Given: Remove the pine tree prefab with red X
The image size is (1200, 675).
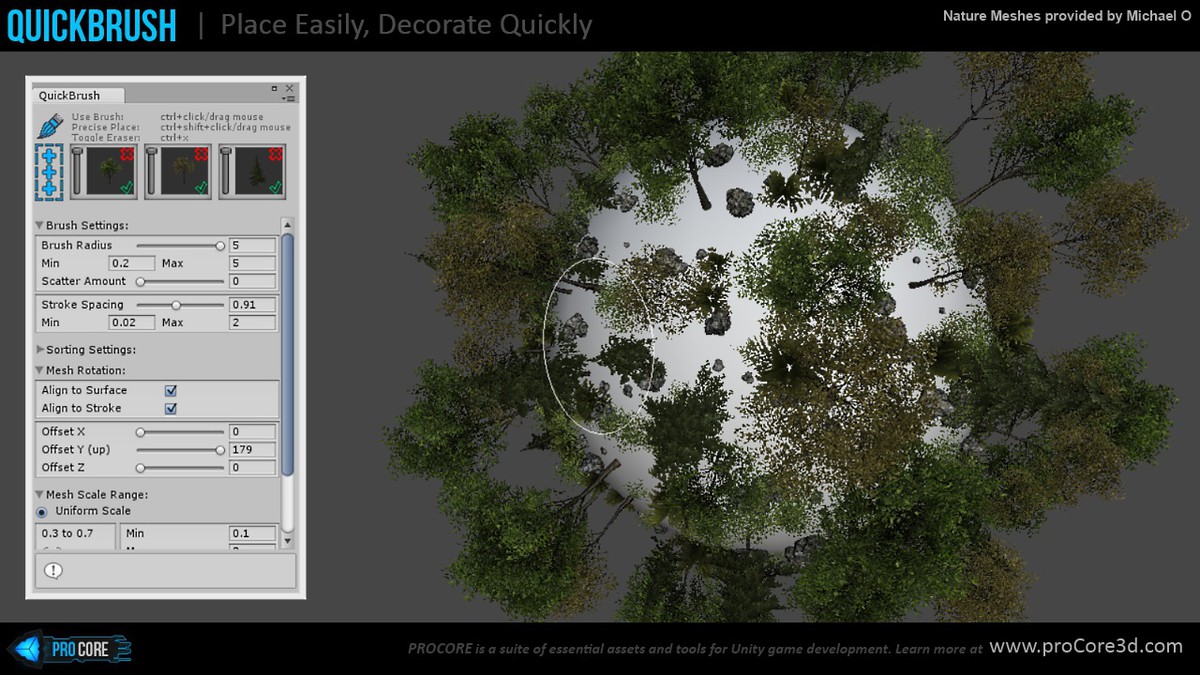Looking at the screenshot, I should pyautogui.click(x=277, y=154).
